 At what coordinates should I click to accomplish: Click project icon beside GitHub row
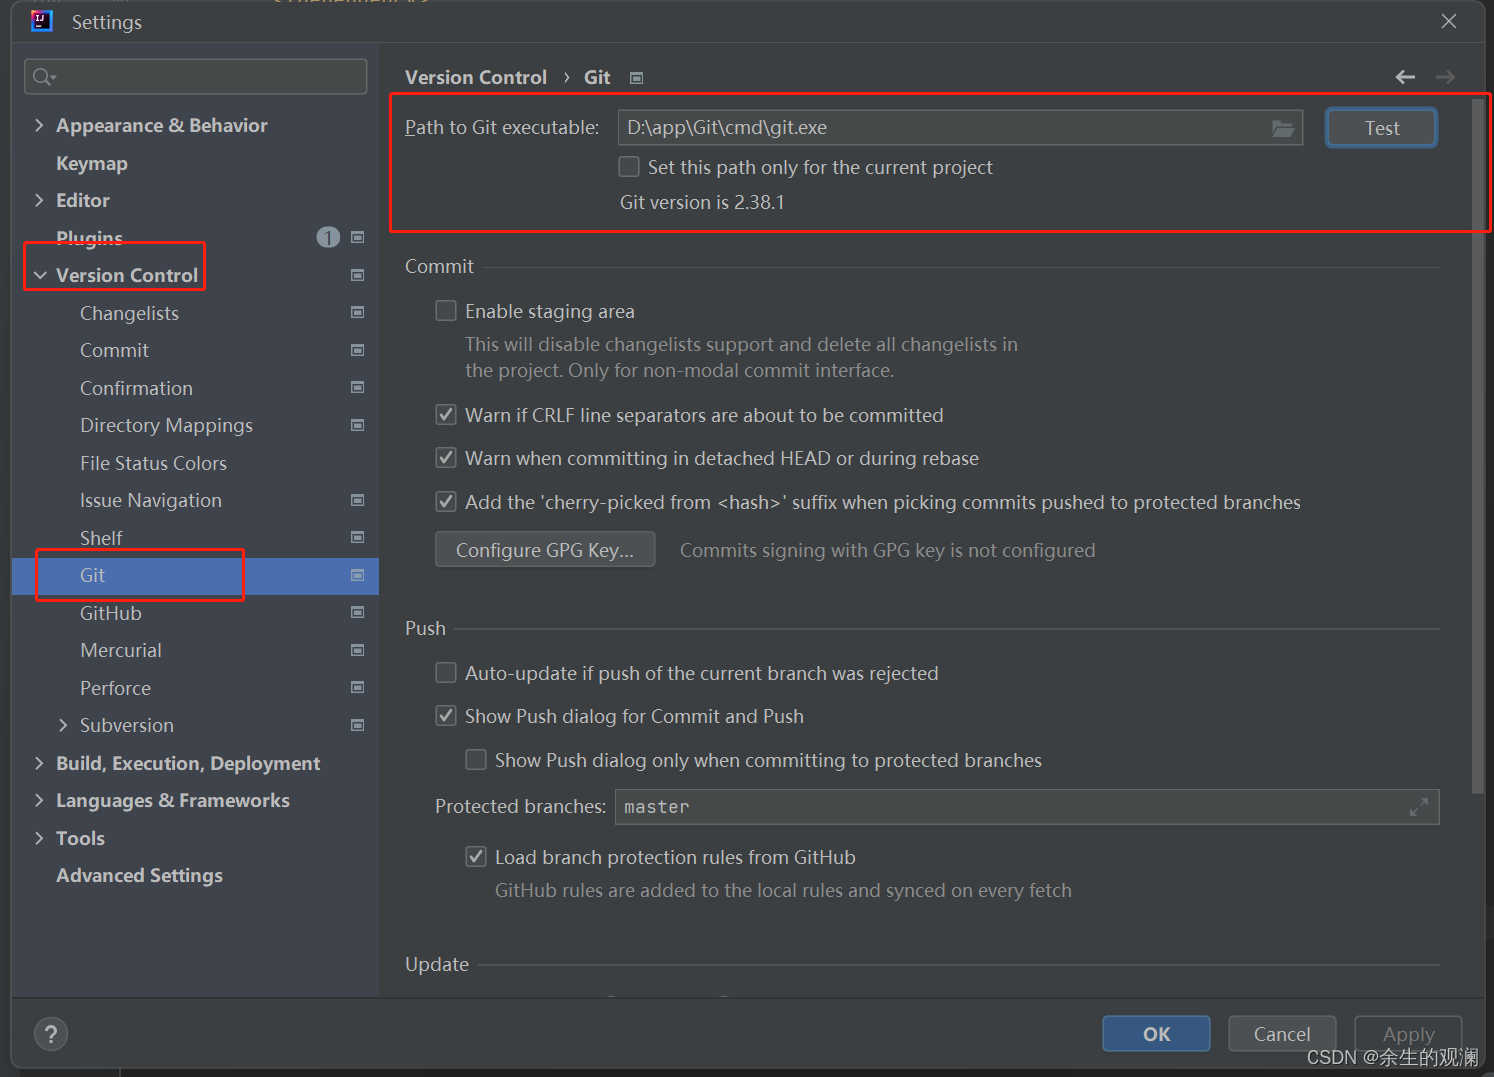point(357,612)
